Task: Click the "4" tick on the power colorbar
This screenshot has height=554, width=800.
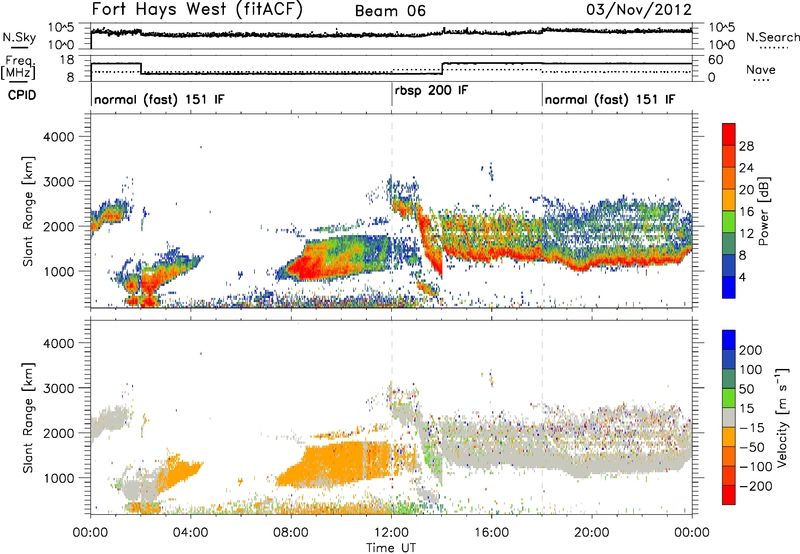Action: click(x=743, y=277)
